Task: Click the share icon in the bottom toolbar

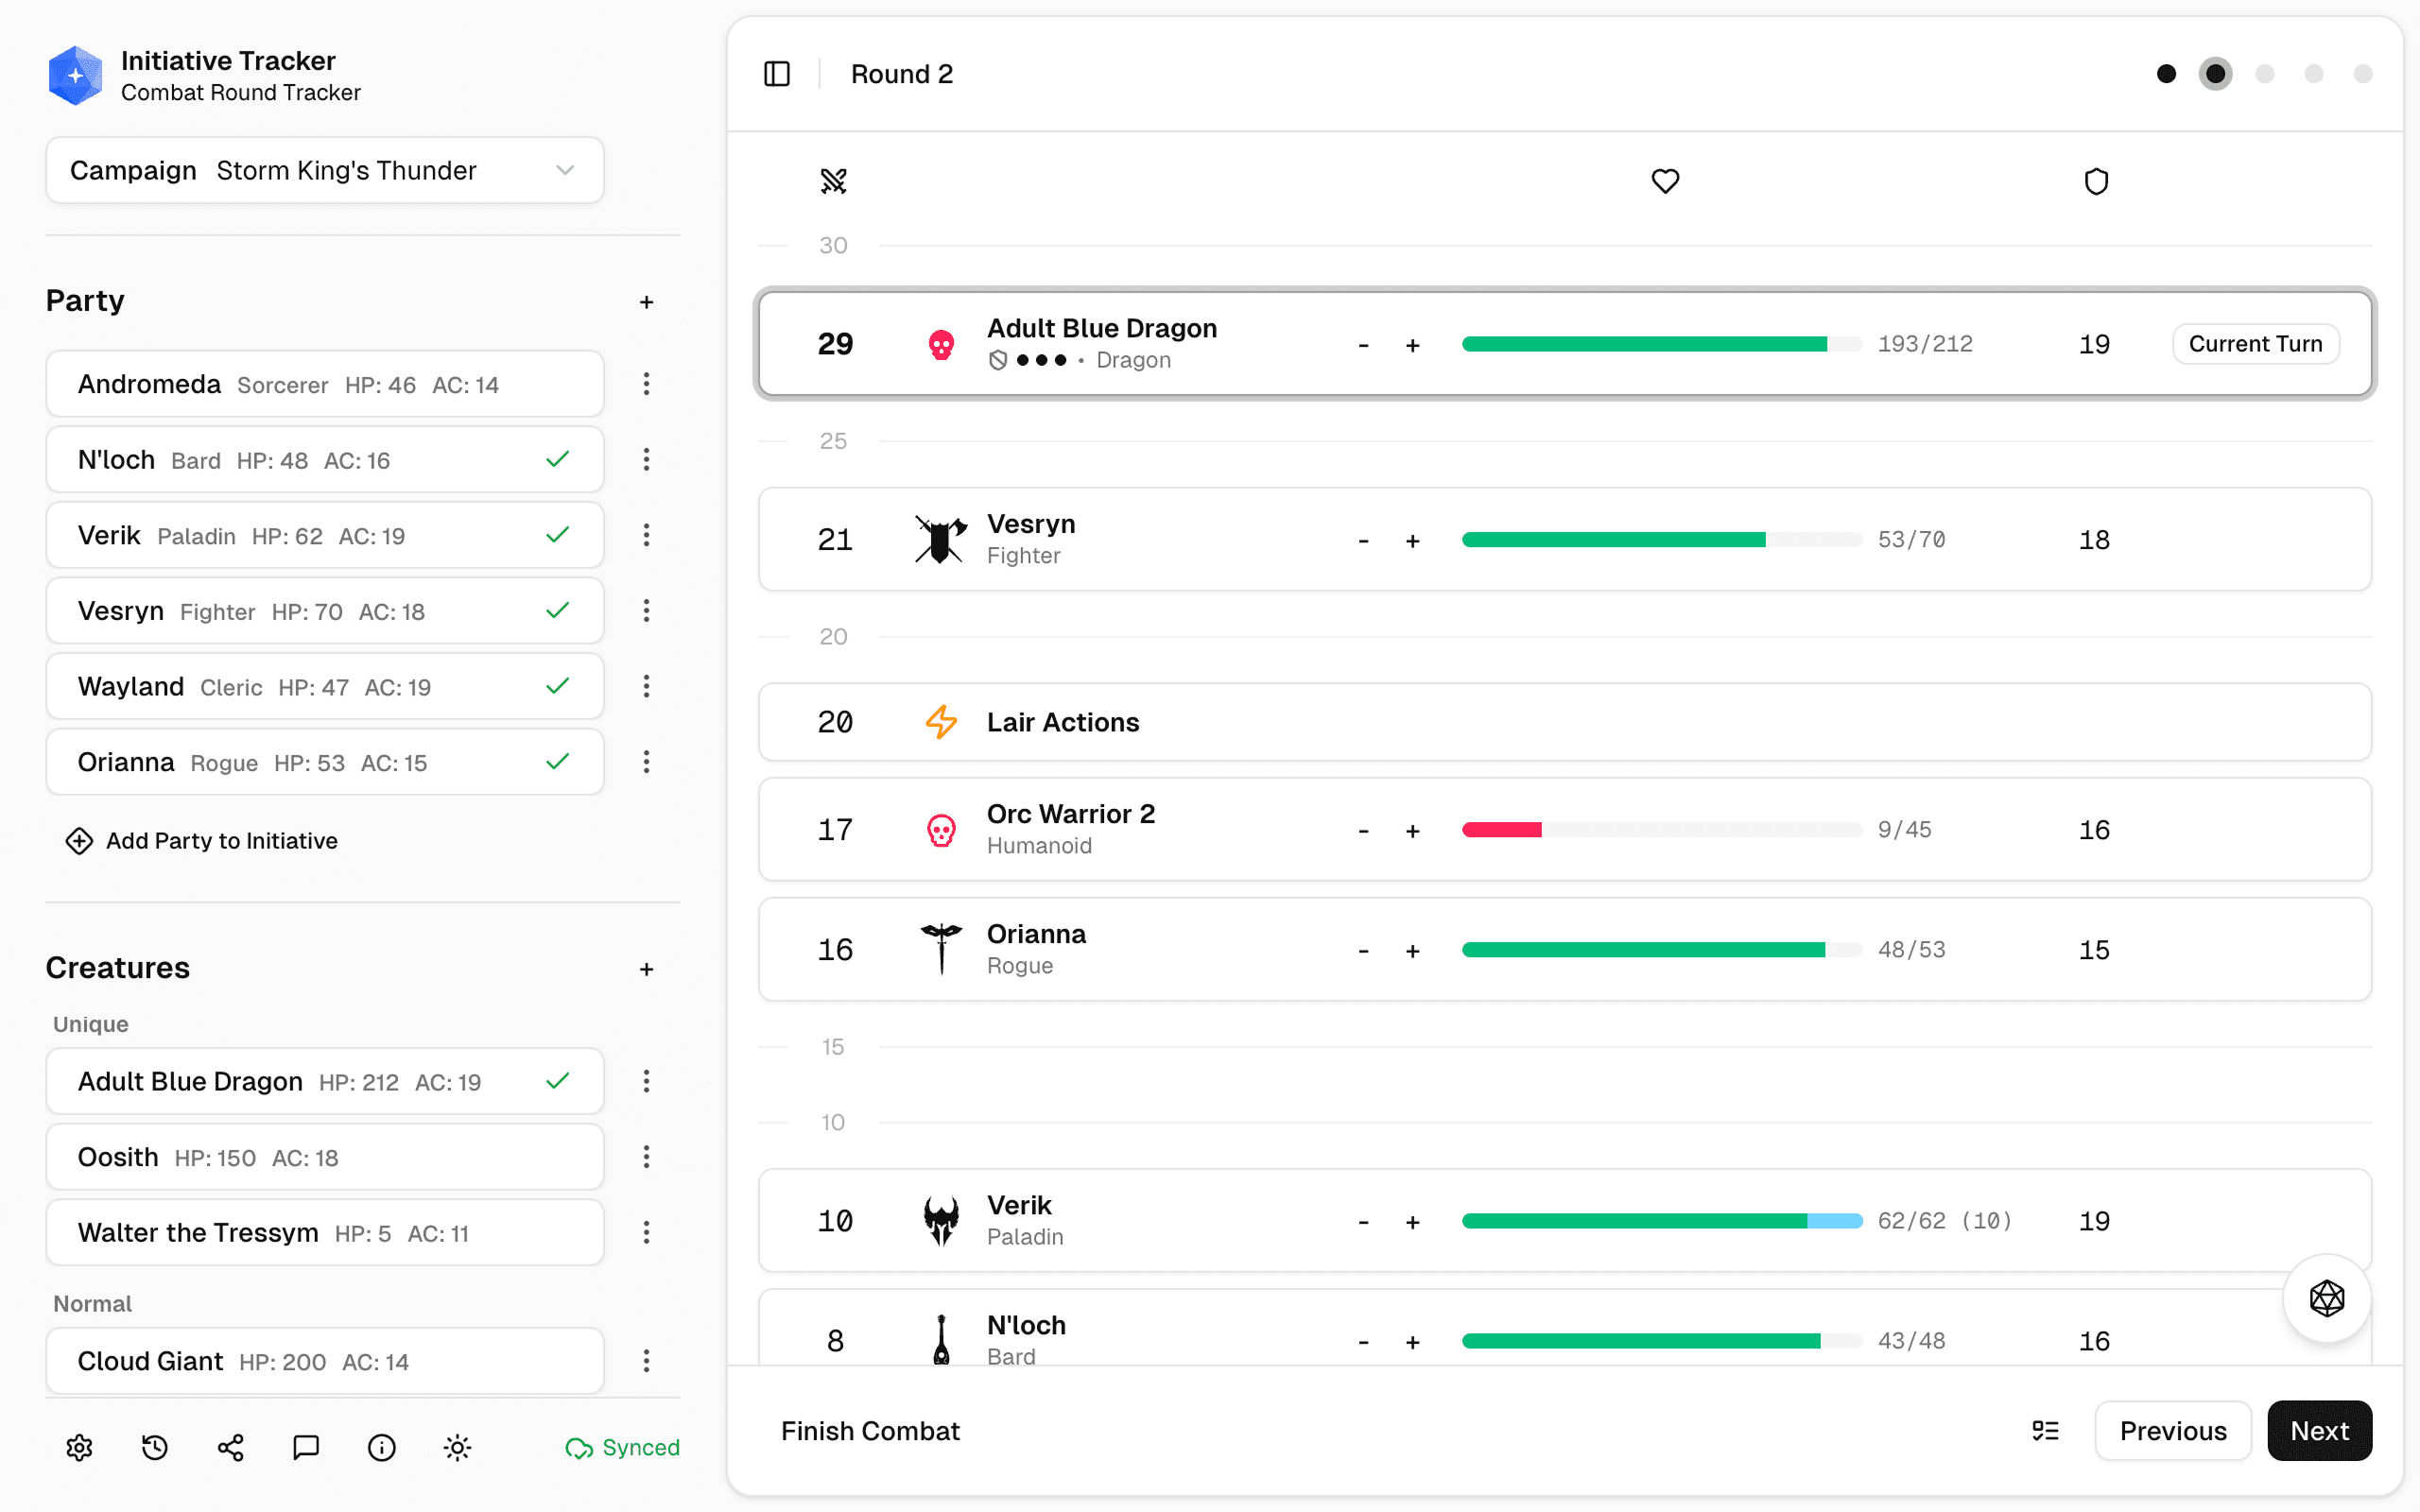Action: [x=231, y=1447]
